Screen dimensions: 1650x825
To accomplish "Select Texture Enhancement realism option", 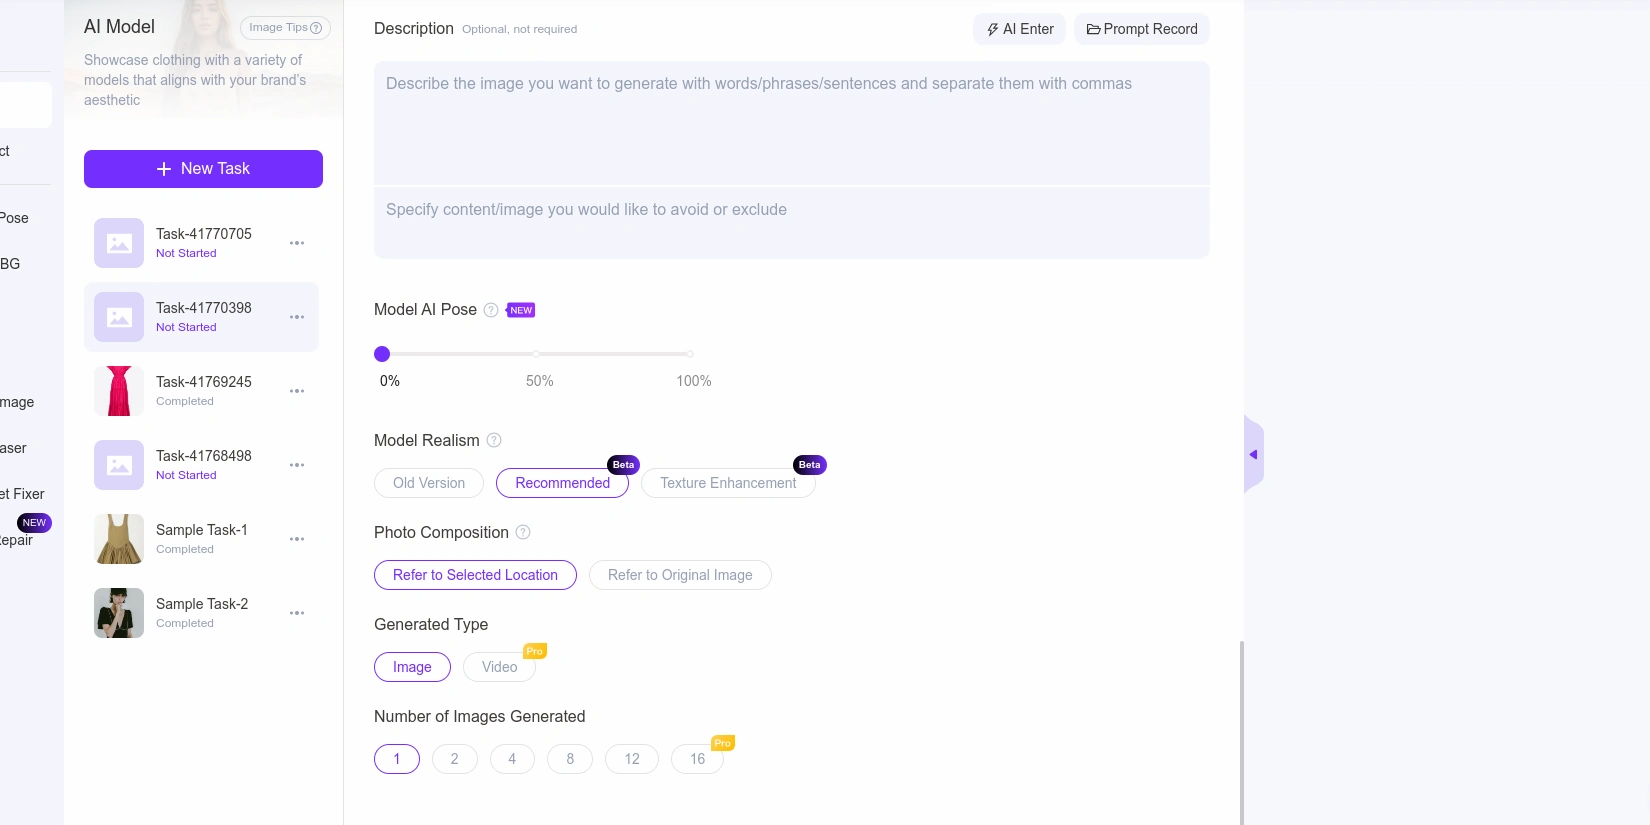I will 728,483.
